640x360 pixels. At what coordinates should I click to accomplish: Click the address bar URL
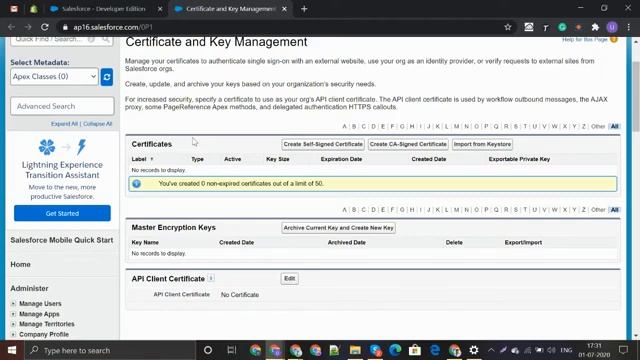[x=113, y=27]
